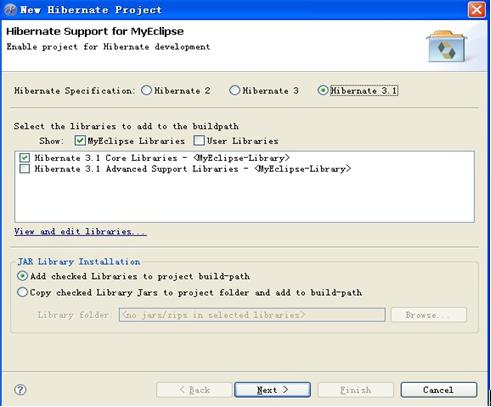Click the Browse button
Image resolution: width=491 pixels, height=407 pixels.
click(x=429, y=315)
